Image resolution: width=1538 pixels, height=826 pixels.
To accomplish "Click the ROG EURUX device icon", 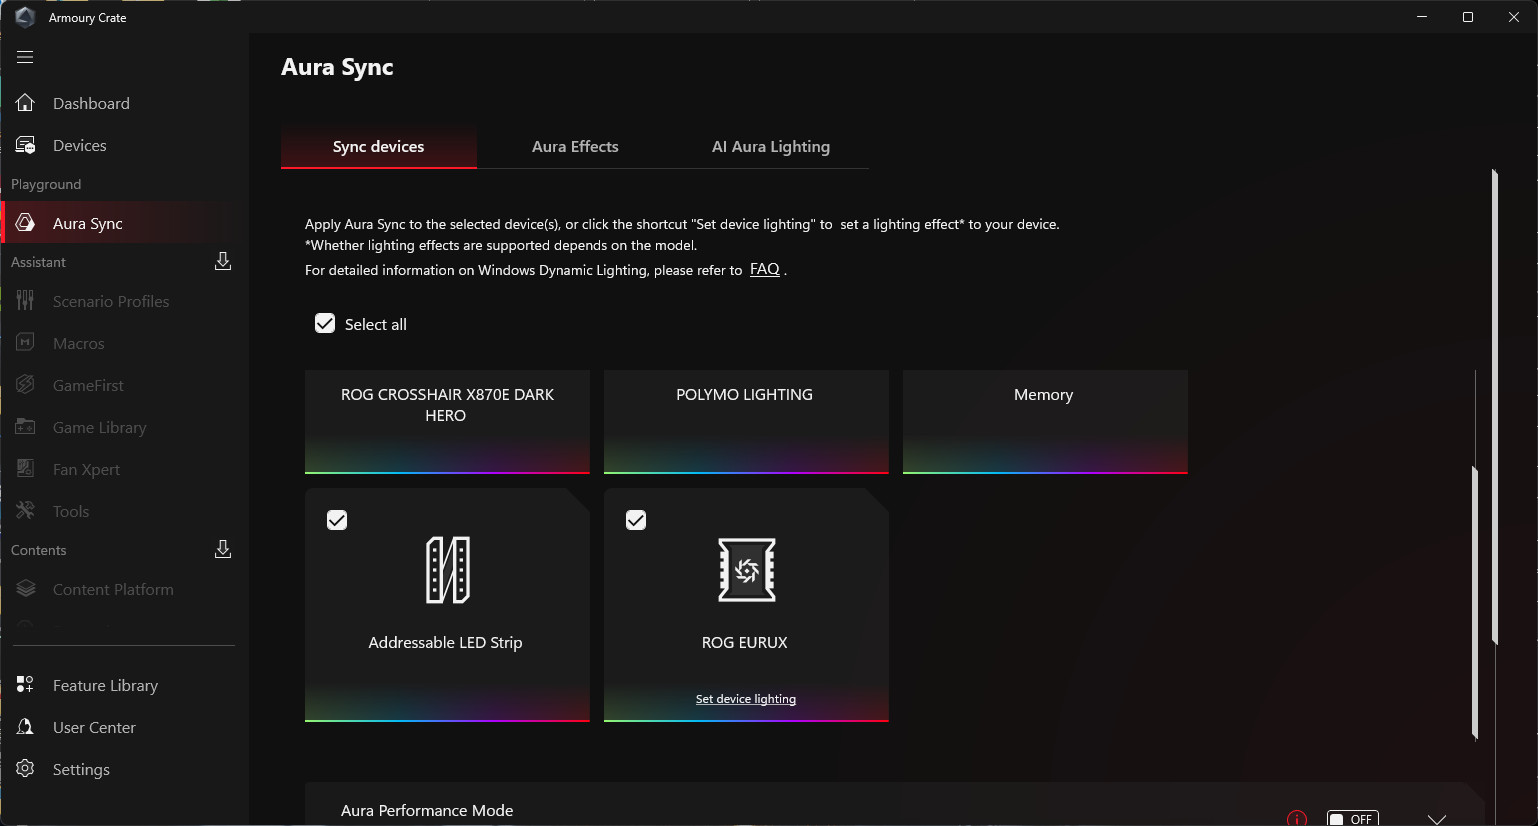I will [747, 570].
